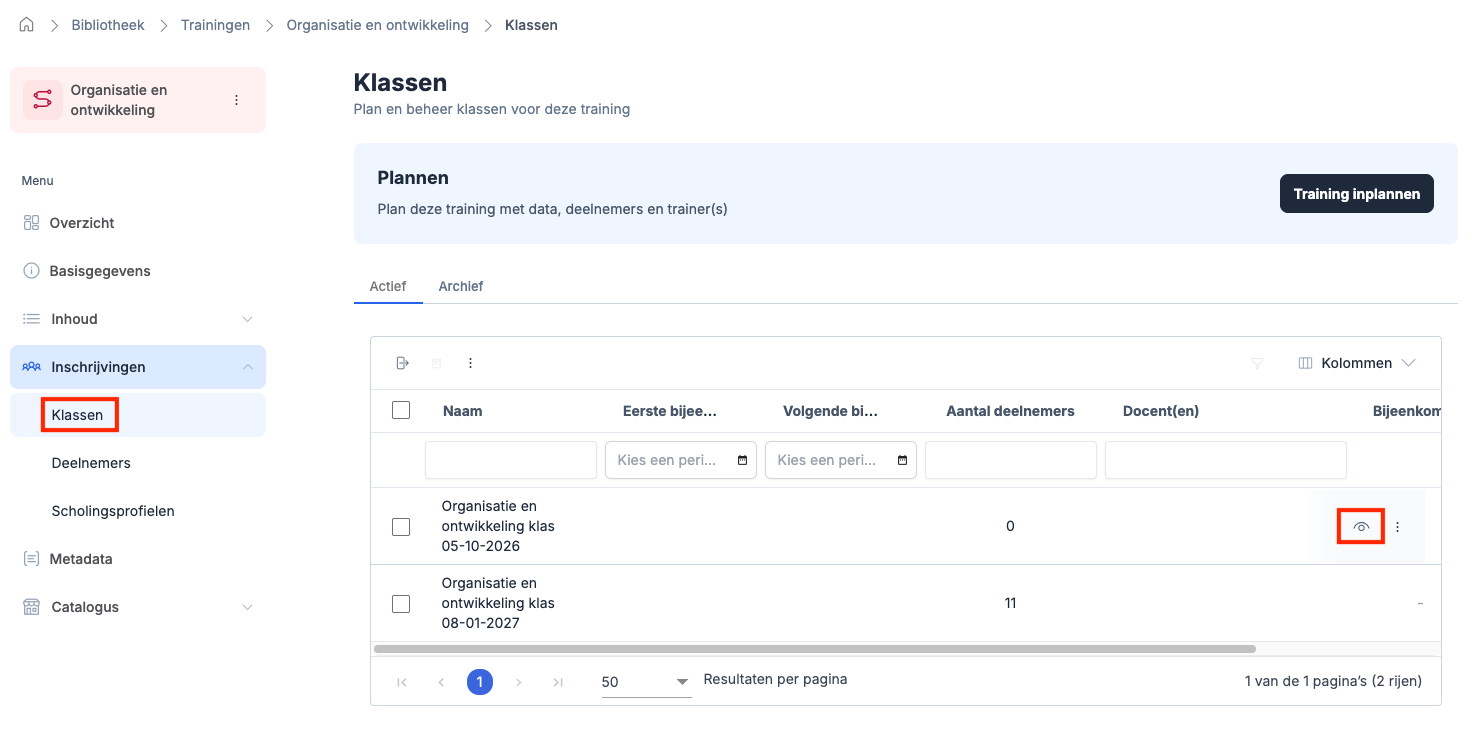The height and width of the screenshot is (731, 1473).
Task: Open row options for the 05-10-2026 class
Action: click(x=1398, y=527)
